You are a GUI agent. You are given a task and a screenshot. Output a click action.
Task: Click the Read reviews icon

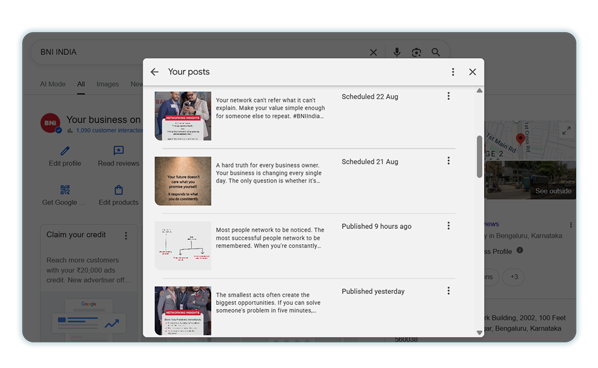coord(119,151)
